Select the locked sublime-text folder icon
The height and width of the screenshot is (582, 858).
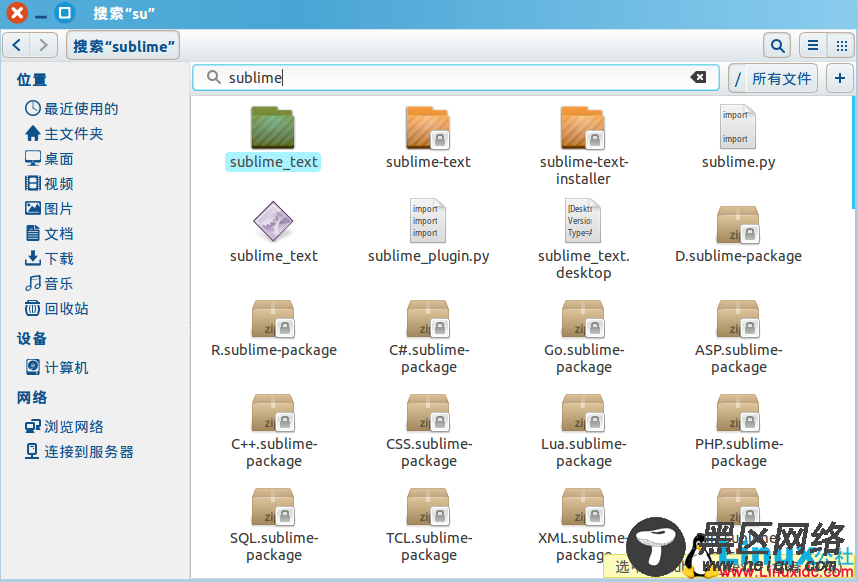428,128
